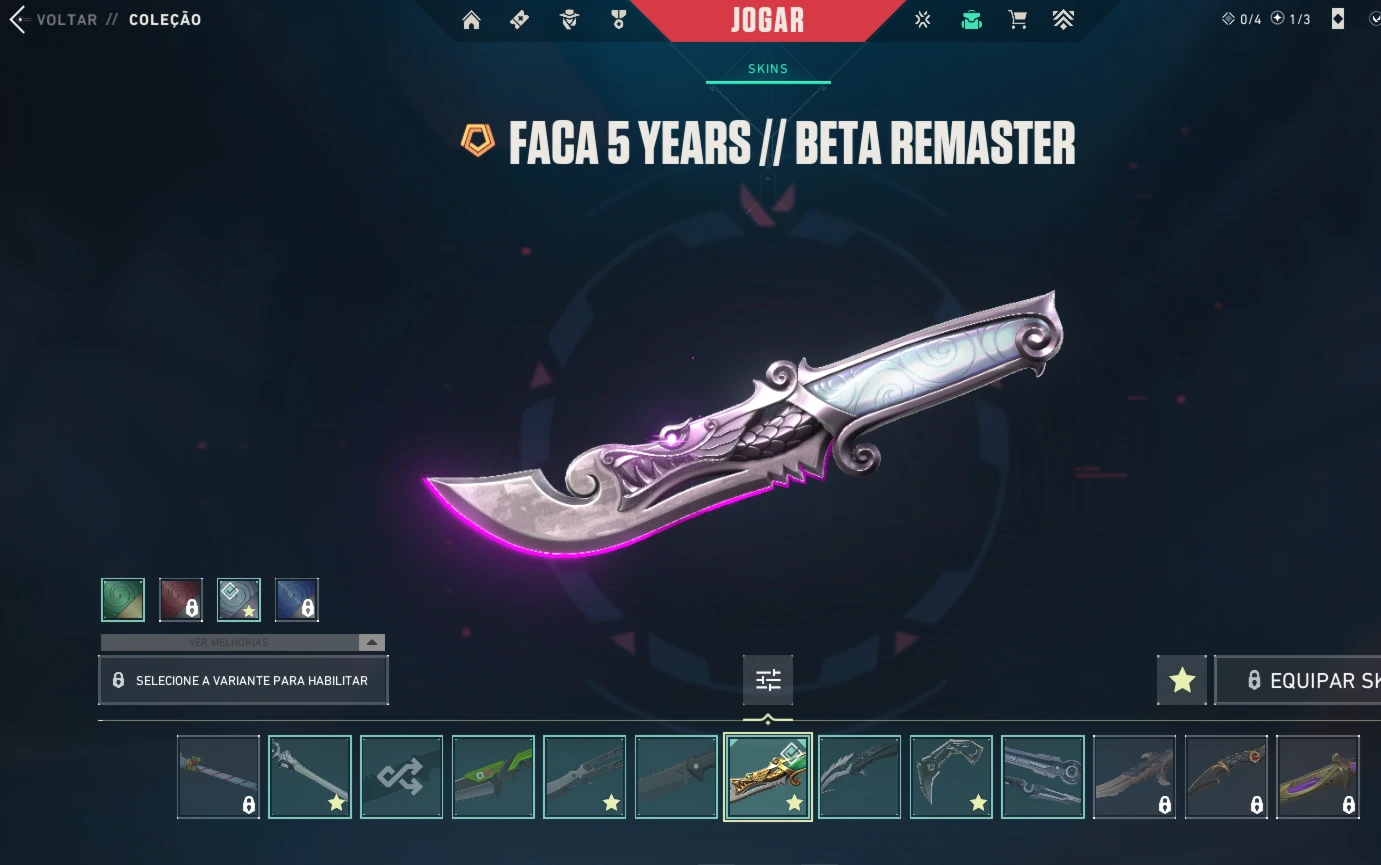This screenshot has width=1381, height=865.
Task: Open the Career medal icon
Action: (618, 20)
